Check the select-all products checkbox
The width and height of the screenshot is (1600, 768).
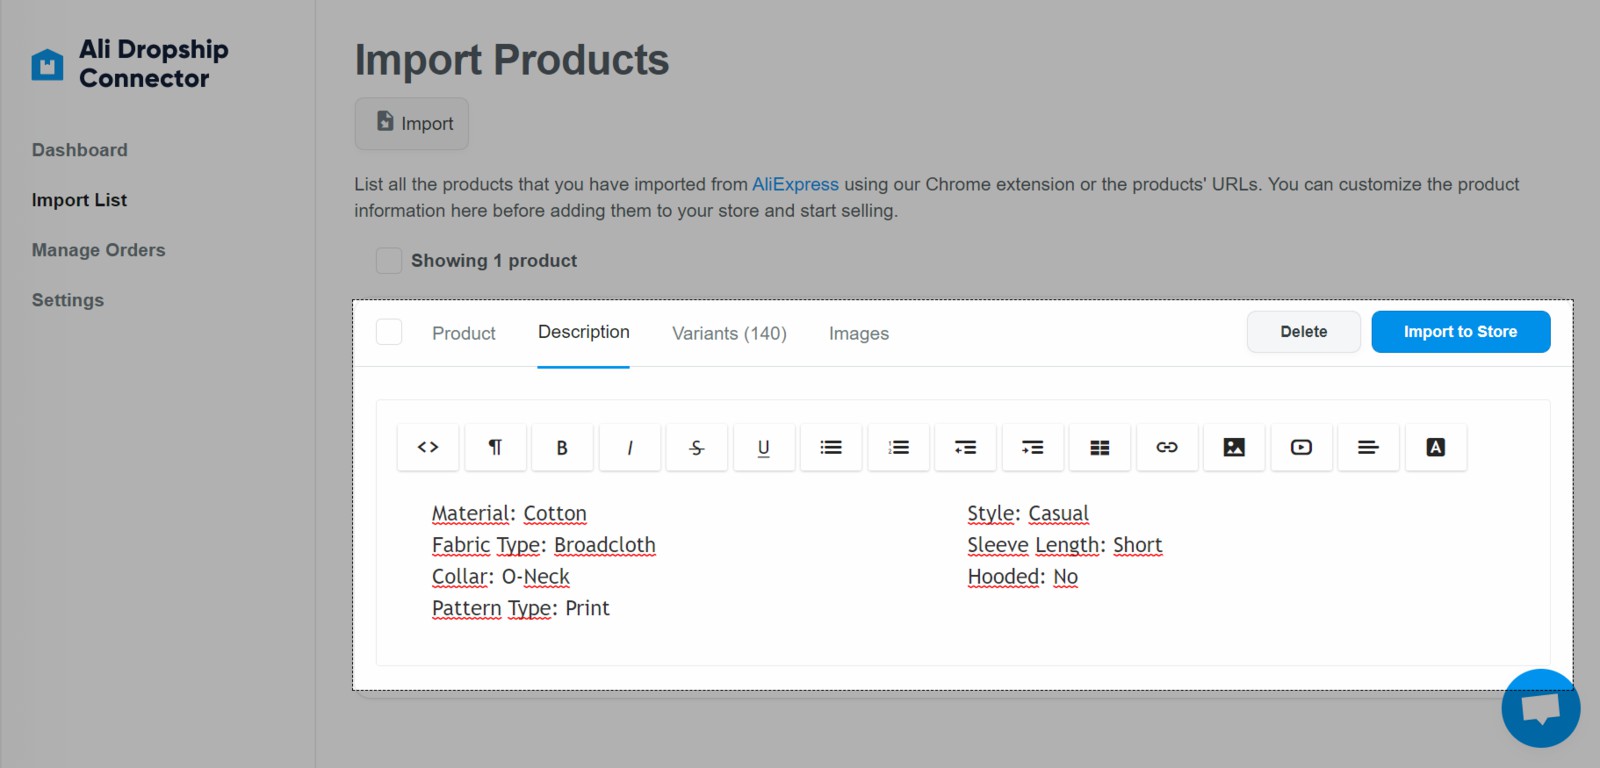coord(389,261)
